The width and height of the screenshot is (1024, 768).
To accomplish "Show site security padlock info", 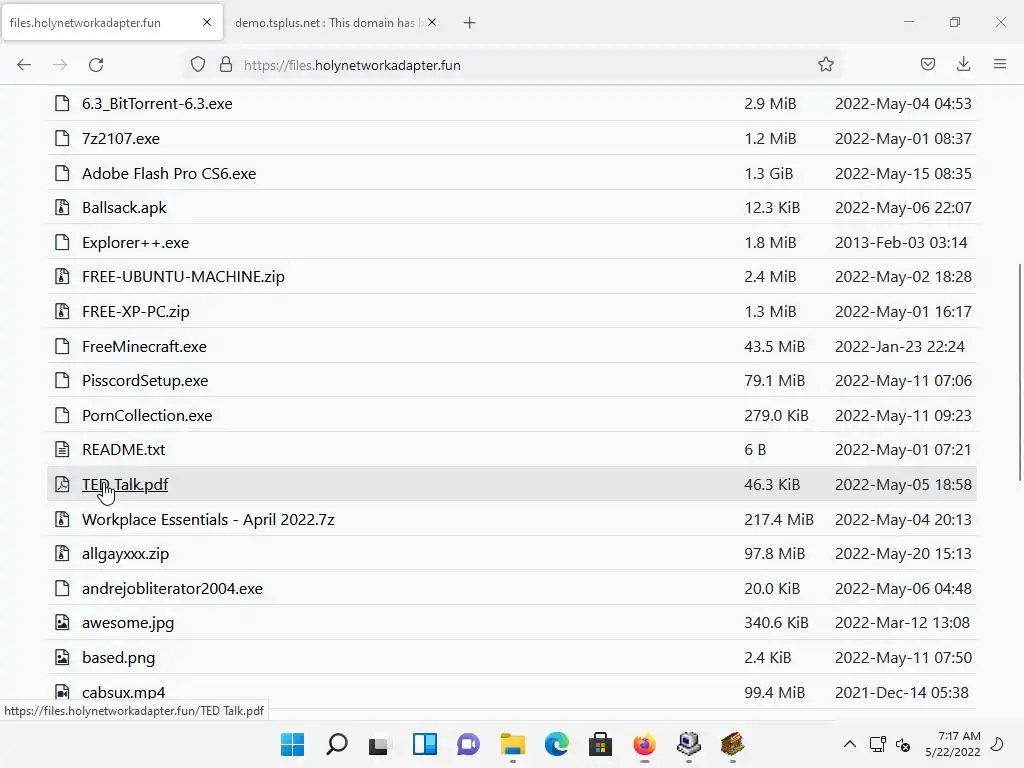I will click(x=226, y=65).
